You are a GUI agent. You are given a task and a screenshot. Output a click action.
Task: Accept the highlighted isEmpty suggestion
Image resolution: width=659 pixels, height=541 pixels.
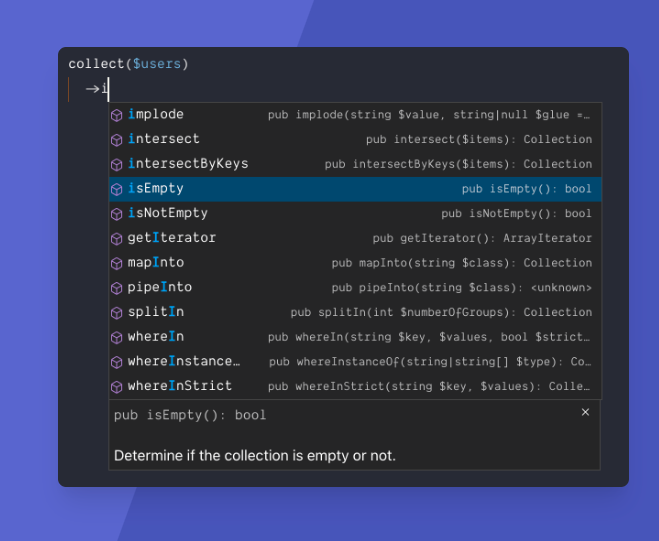pos(355,189)
